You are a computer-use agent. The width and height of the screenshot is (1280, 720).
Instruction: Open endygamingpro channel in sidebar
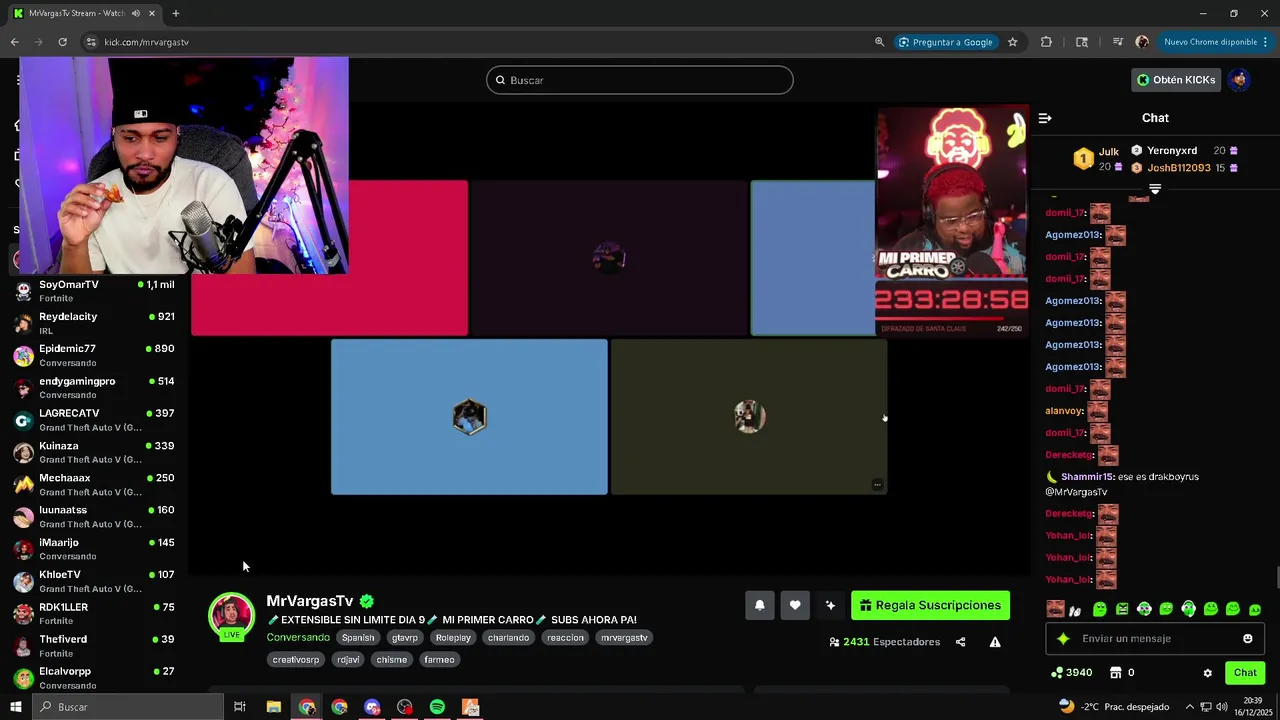[x=94, y=388]
